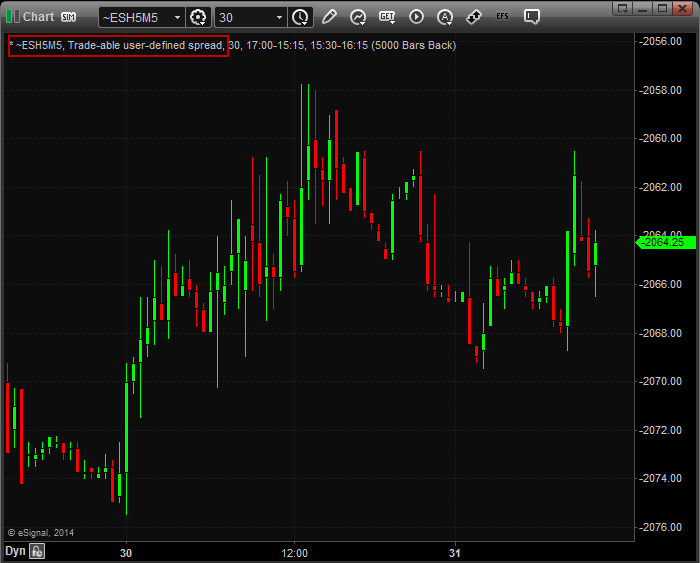The image size is (700, 563).
Task: Expand the ~ESH5M5 symbol dropdown
Action: pos(177,17)
